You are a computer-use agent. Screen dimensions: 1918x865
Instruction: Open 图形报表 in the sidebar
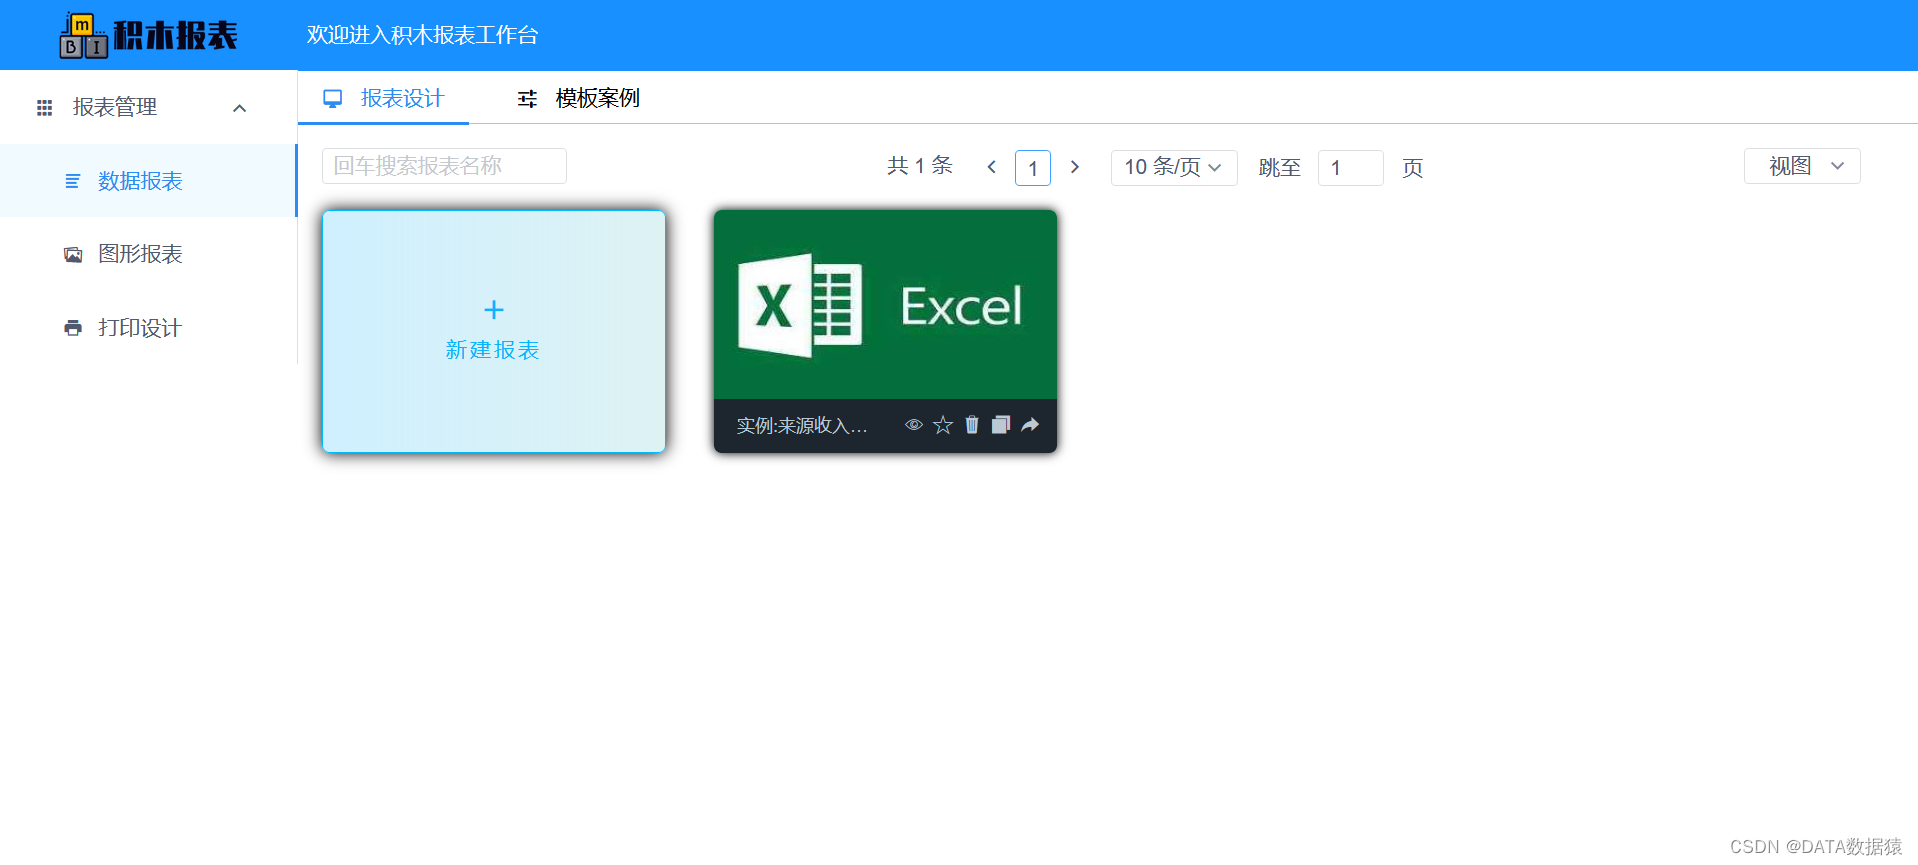[x=148, y=254]
